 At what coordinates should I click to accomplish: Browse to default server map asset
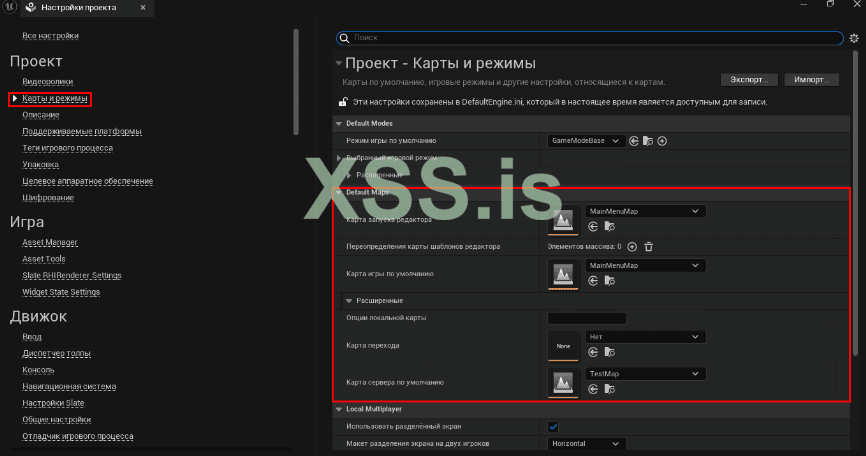click(609, 389)
